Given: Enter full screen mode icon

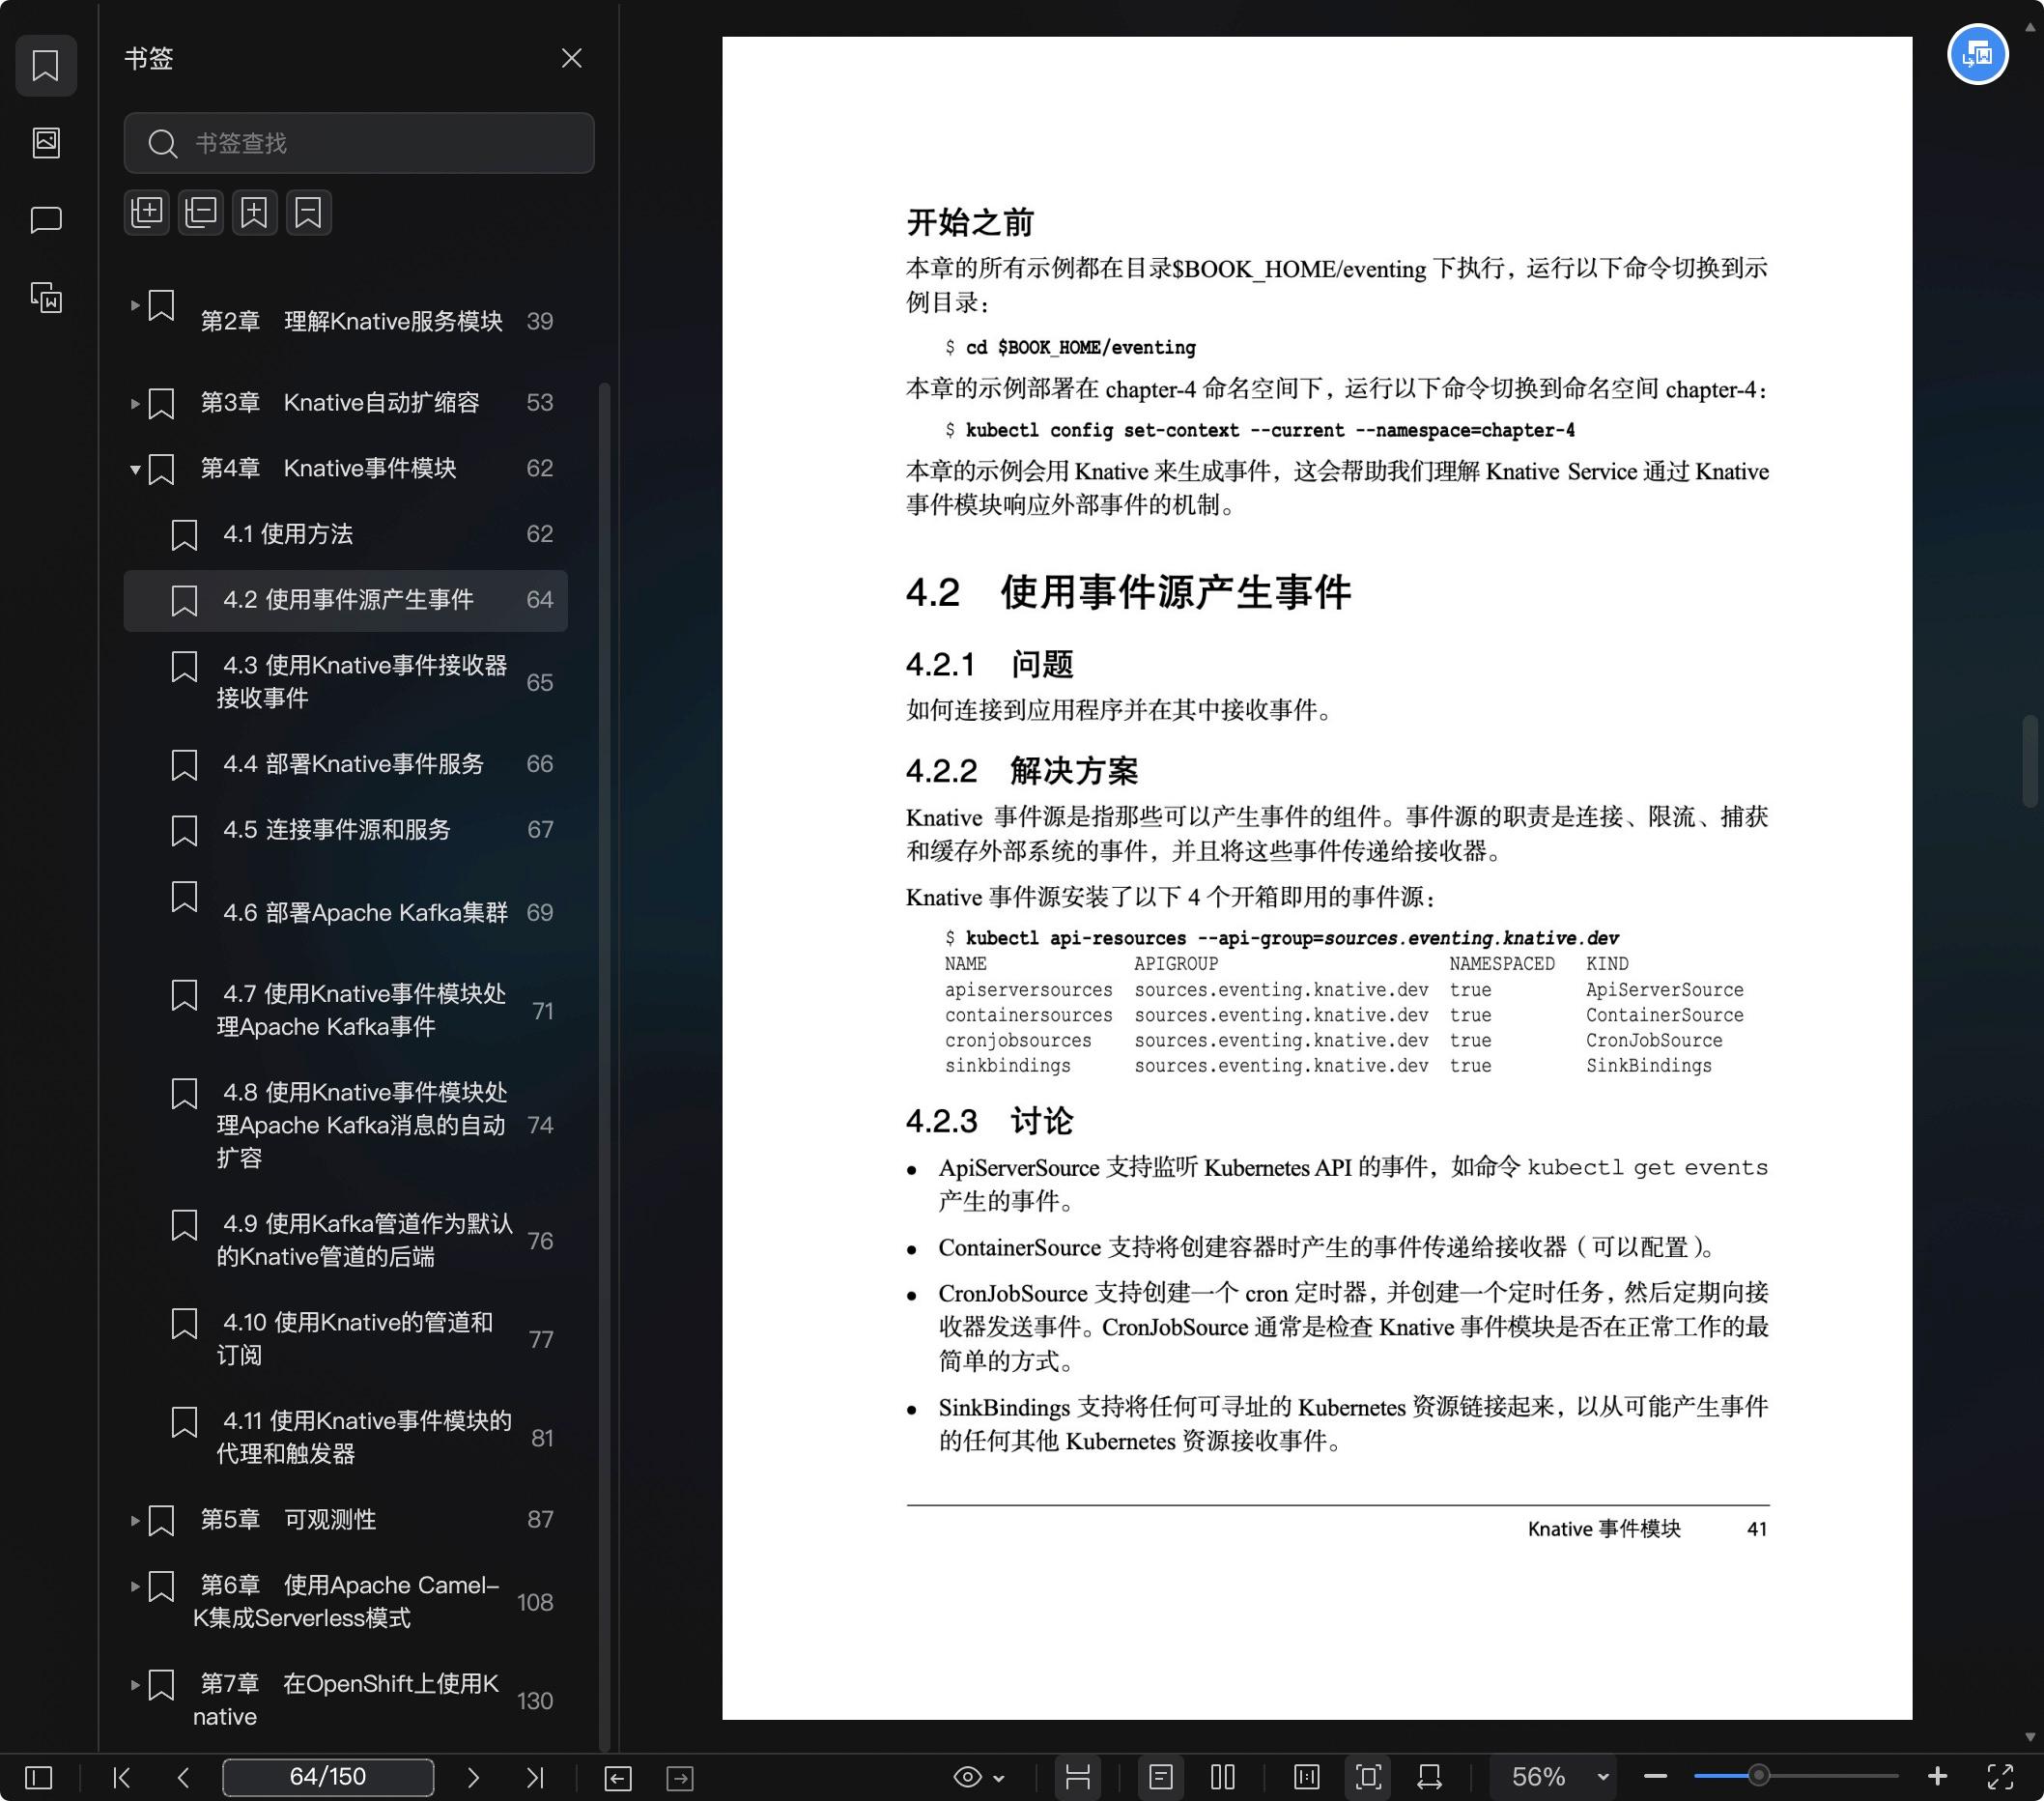Looking at the screenshot, I should pyautogui.click(x=2000, y=1777).
